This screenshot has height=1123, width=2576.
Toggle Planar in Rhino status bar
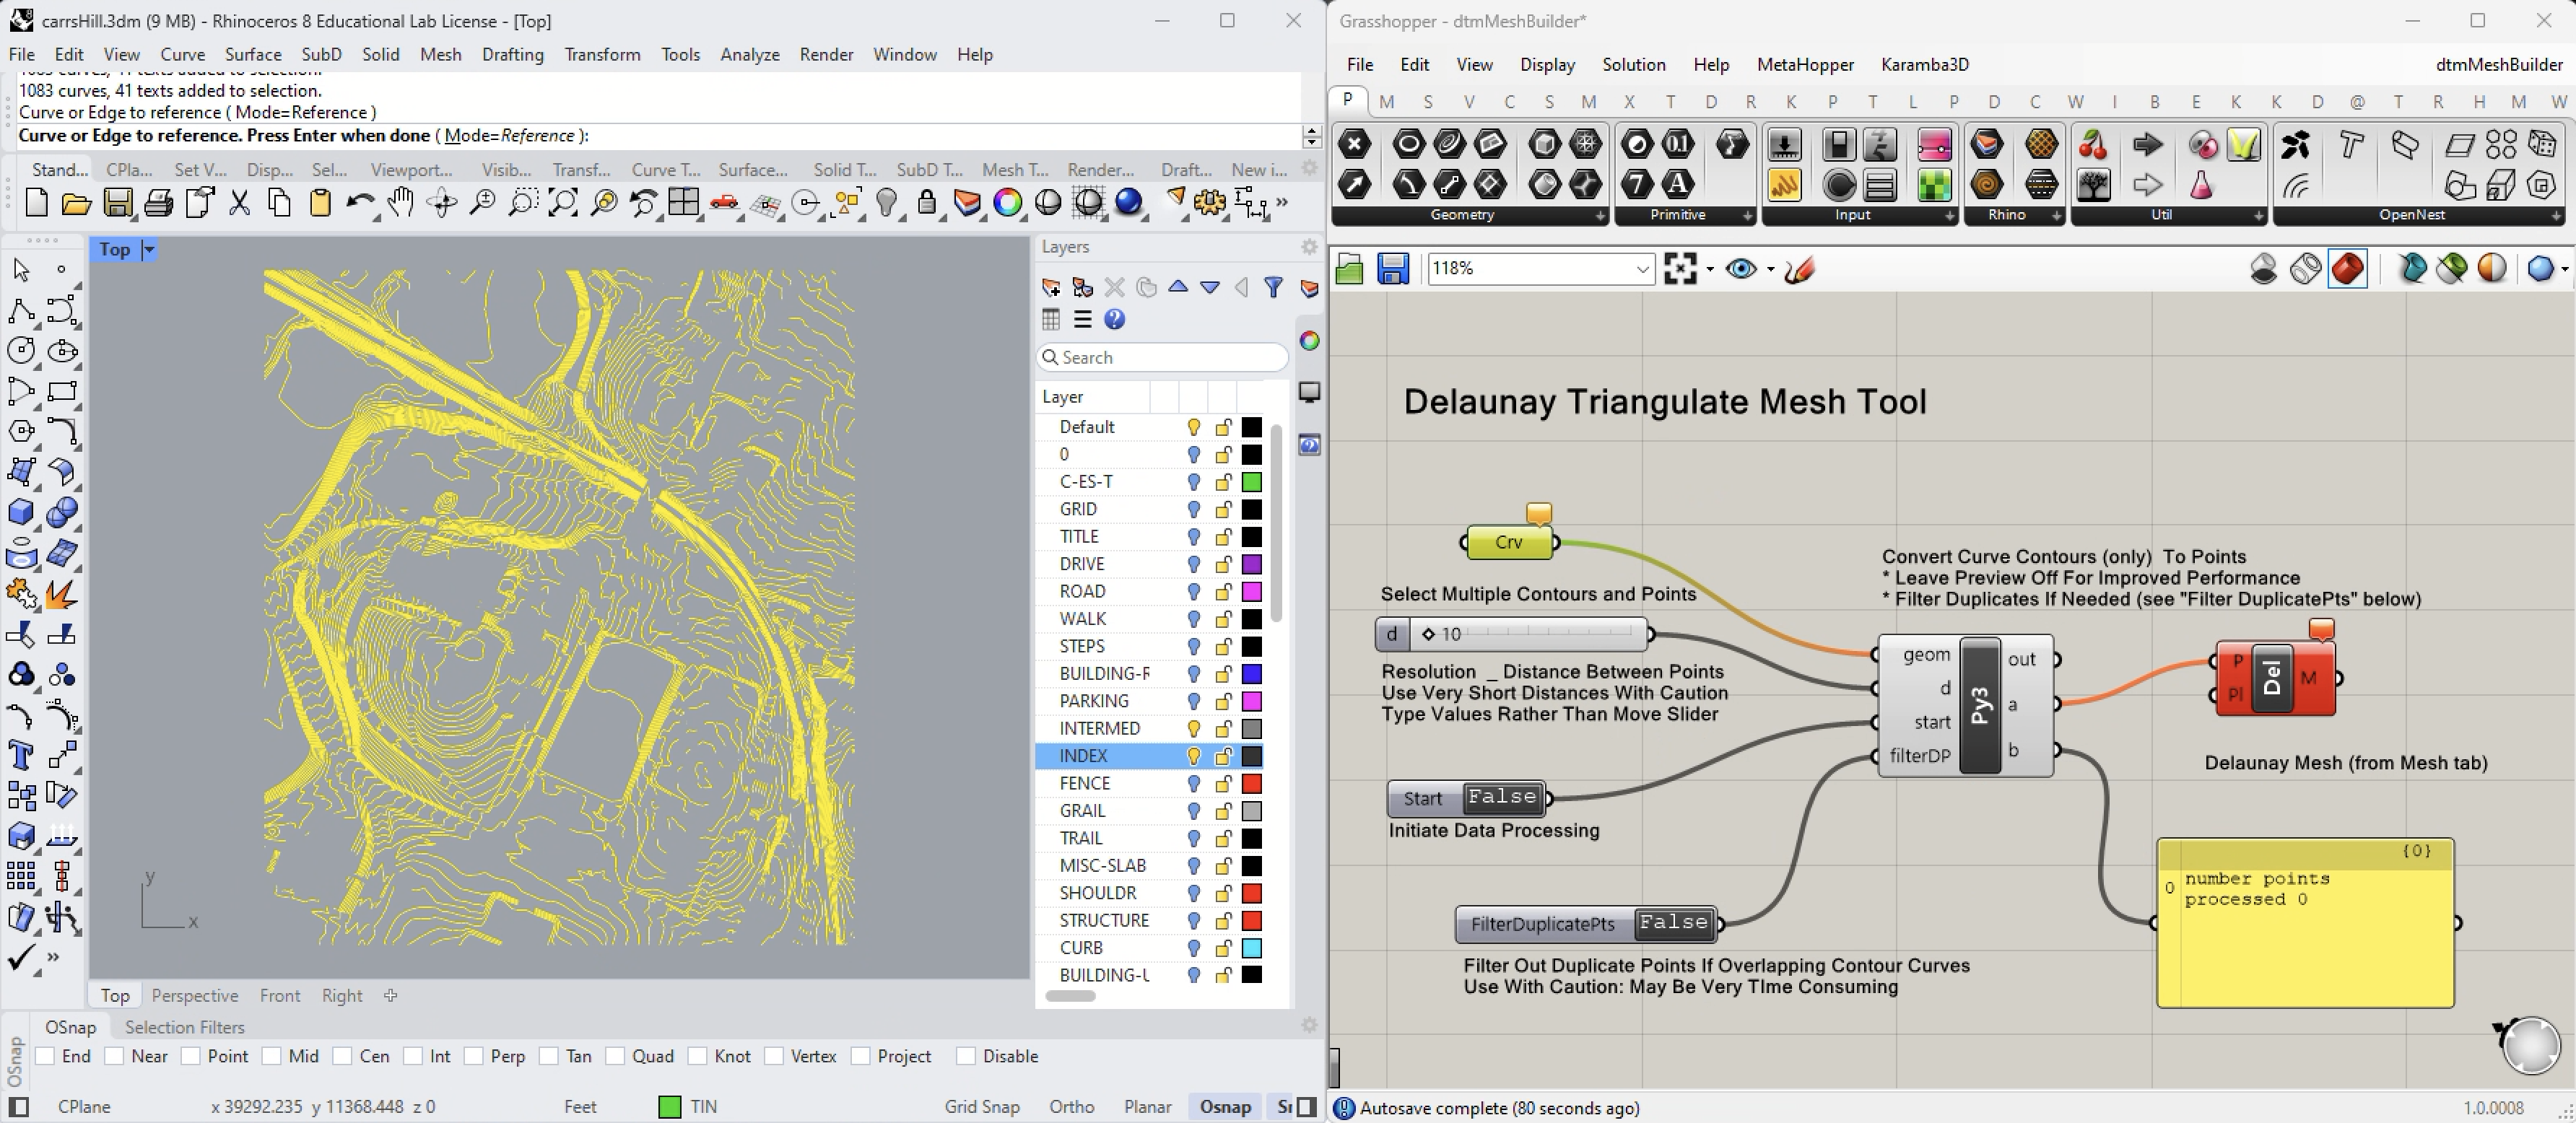1147,1106
